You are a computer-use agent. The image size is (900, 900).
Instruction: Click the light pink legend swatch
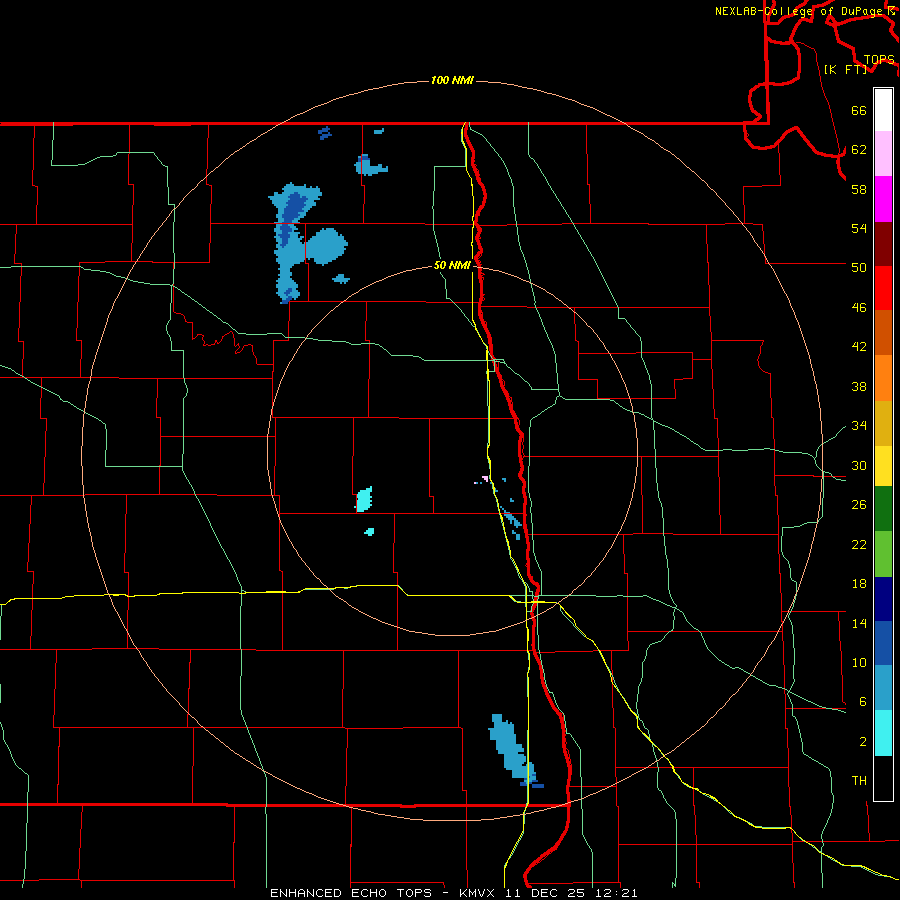883,153
